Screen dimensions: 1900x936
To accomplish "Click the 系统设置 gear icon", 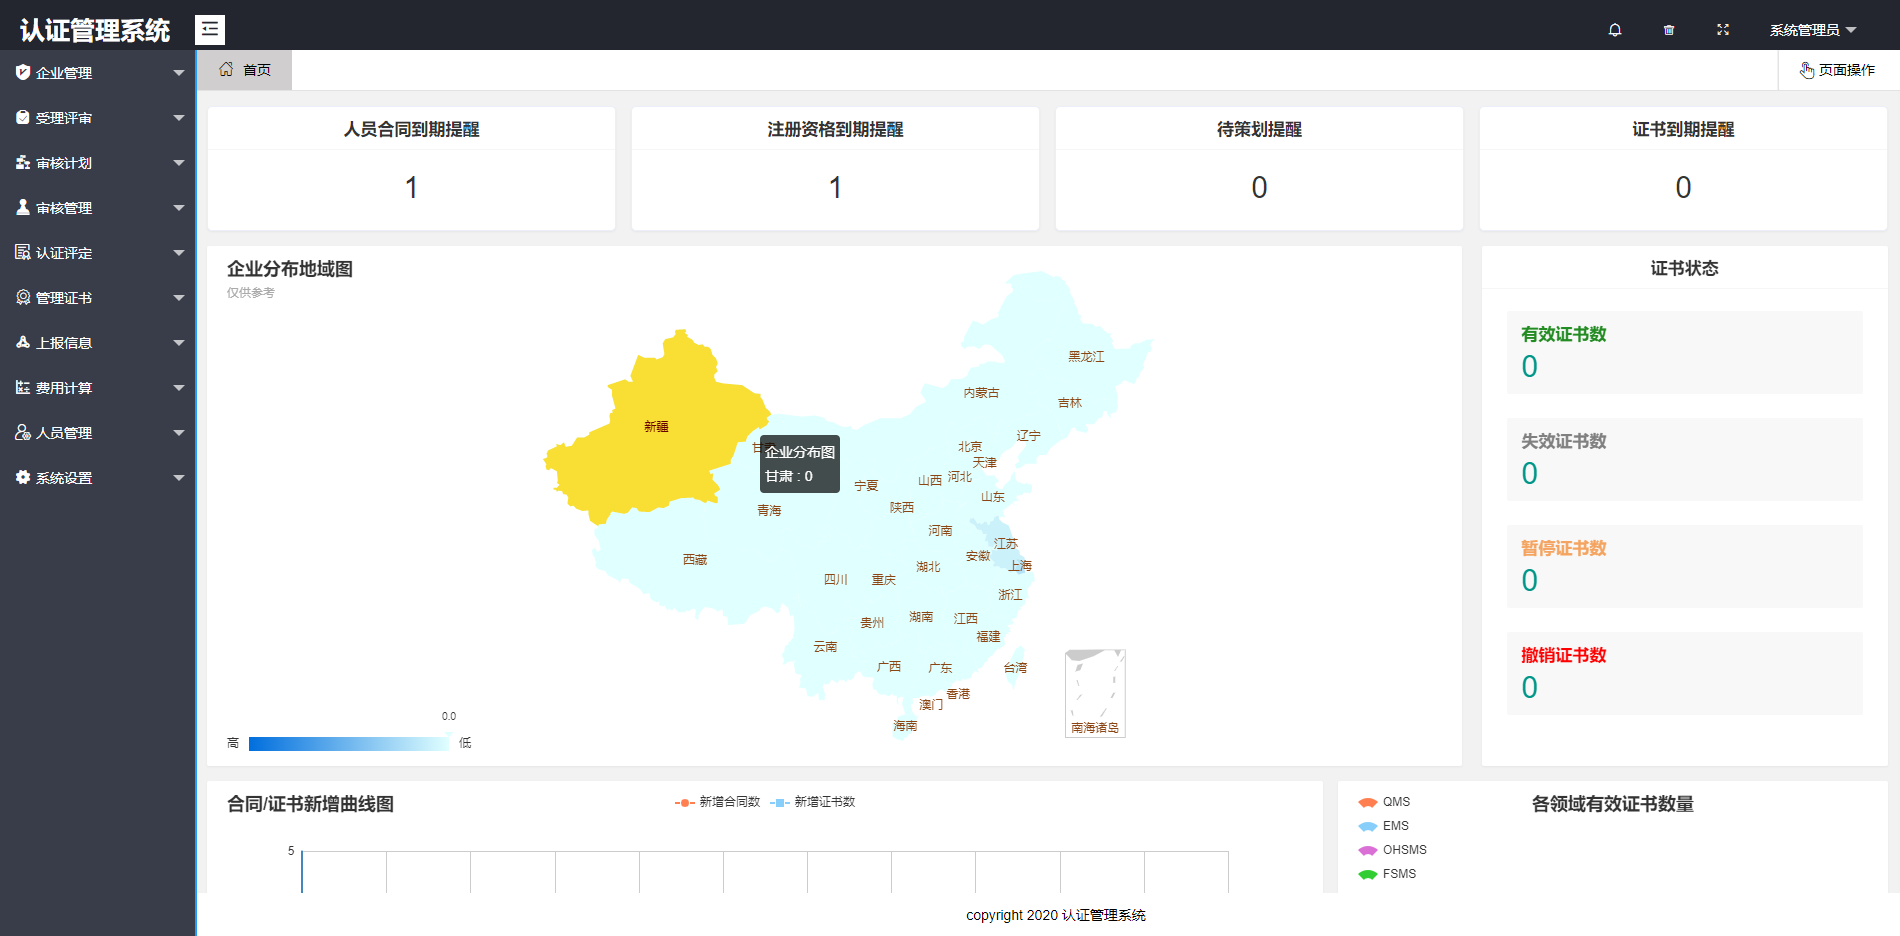I will coord(22,477).
